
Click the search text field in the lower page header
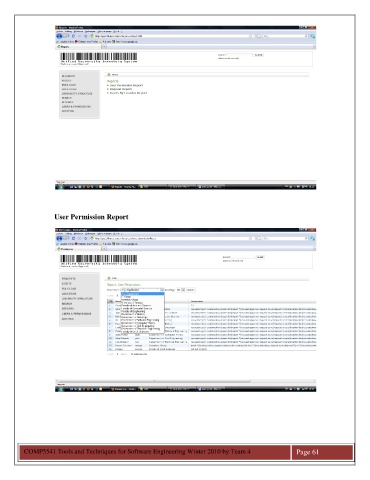243,257
